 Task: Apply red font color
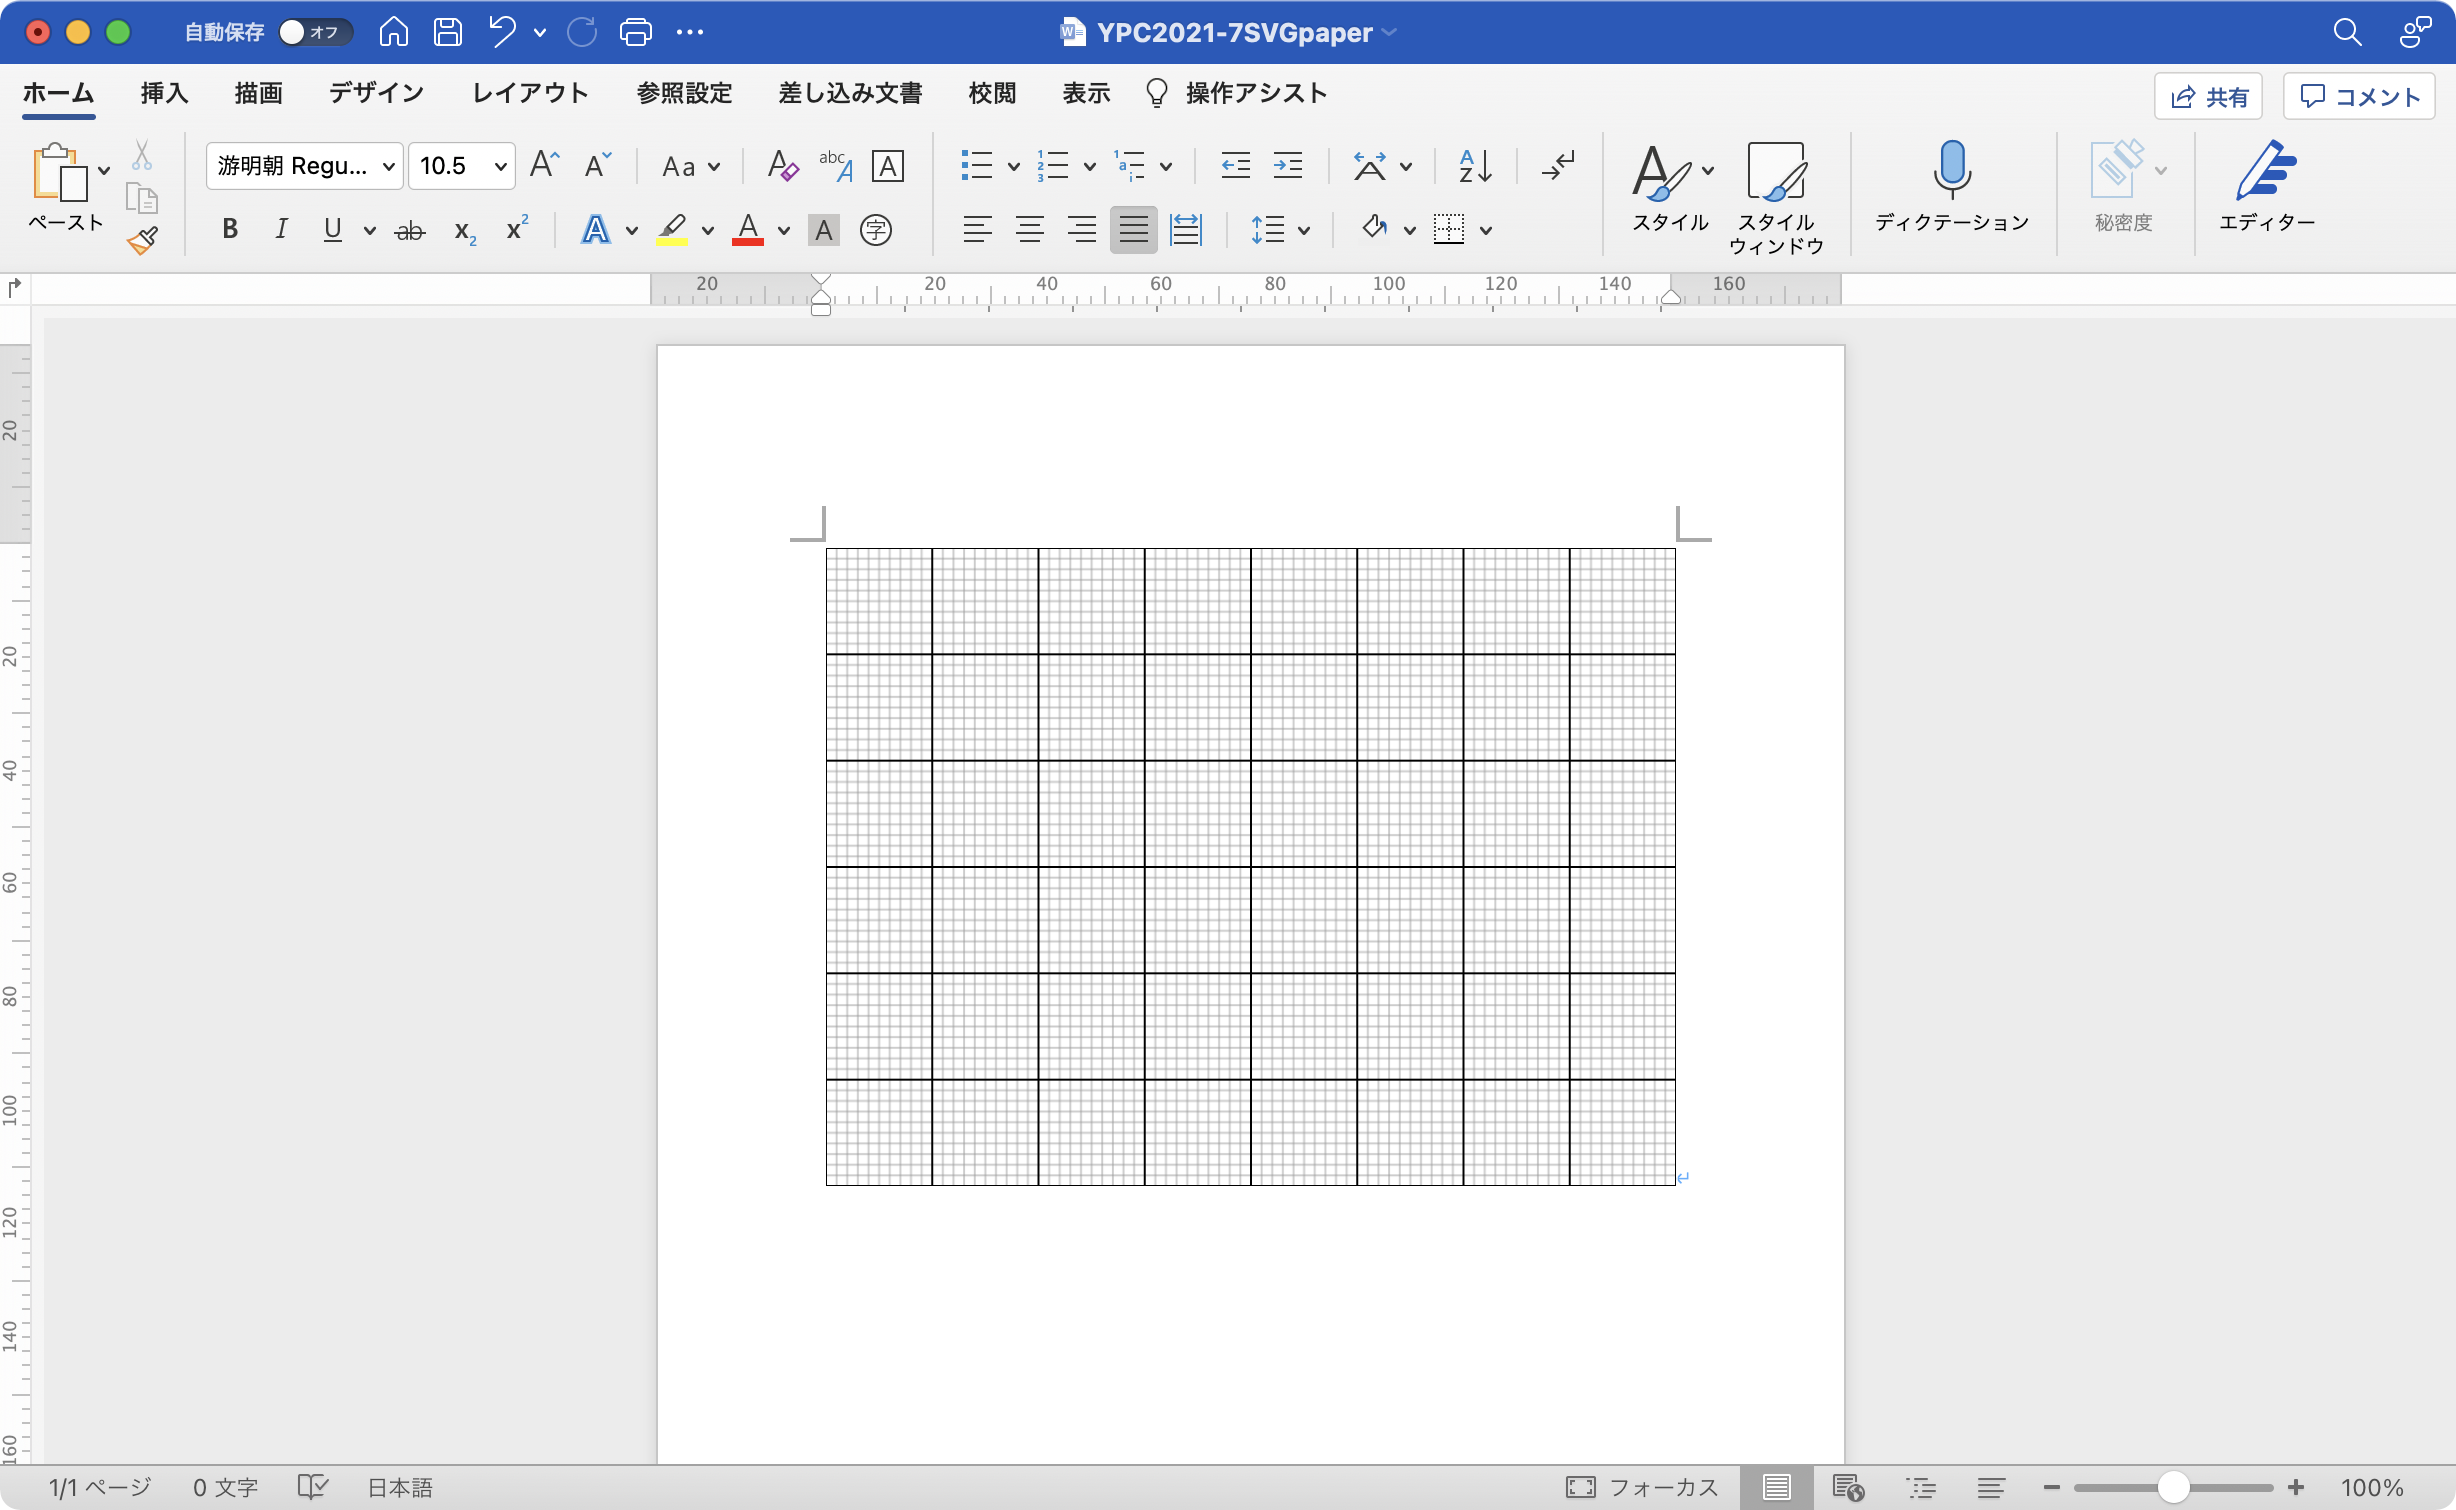pyautogui.click(x=748, y=230)
